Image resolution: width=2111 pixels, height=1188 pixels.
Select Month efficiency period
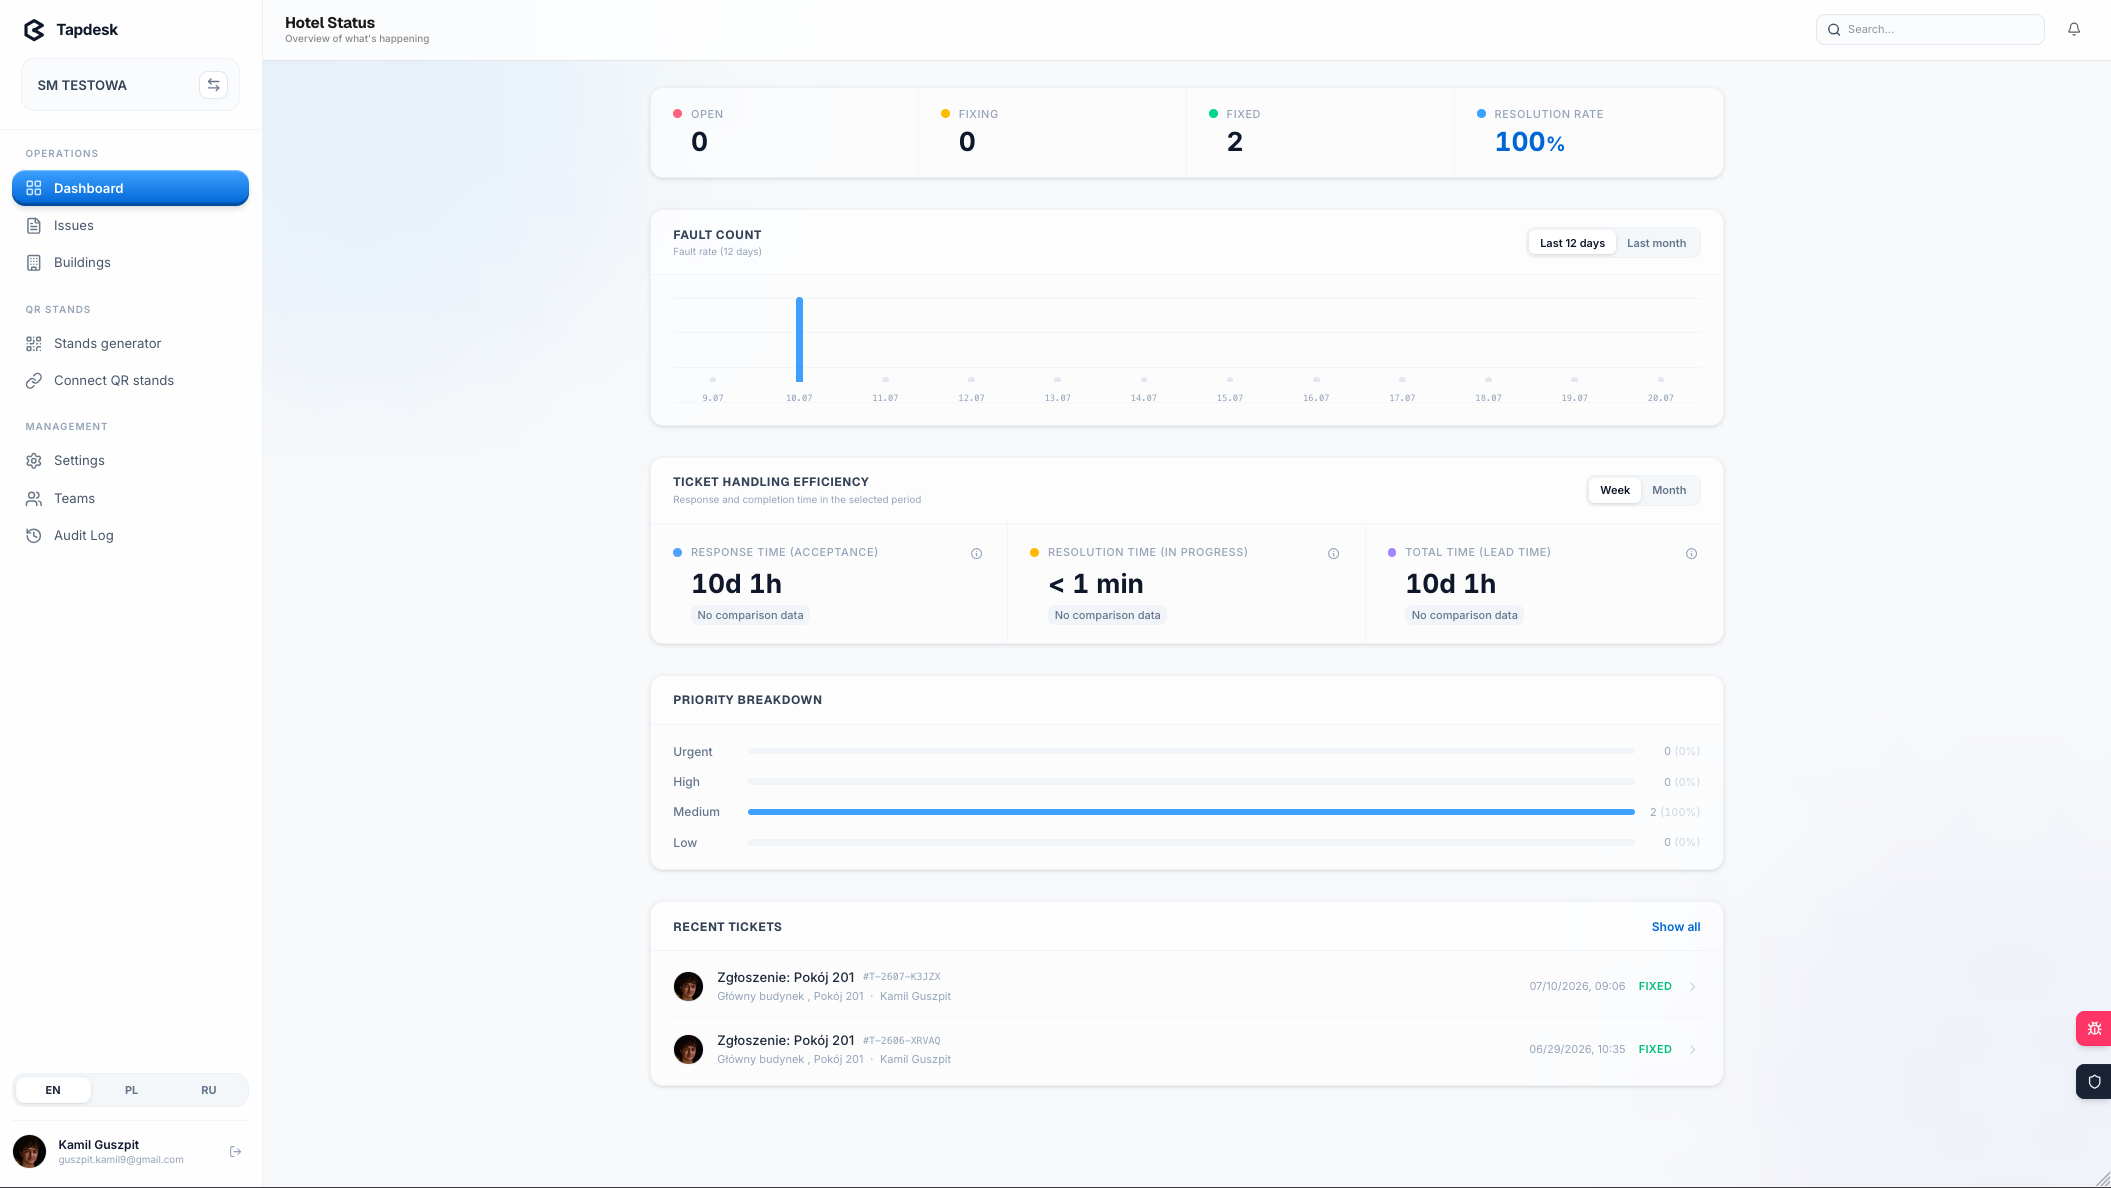[1668, 490]
